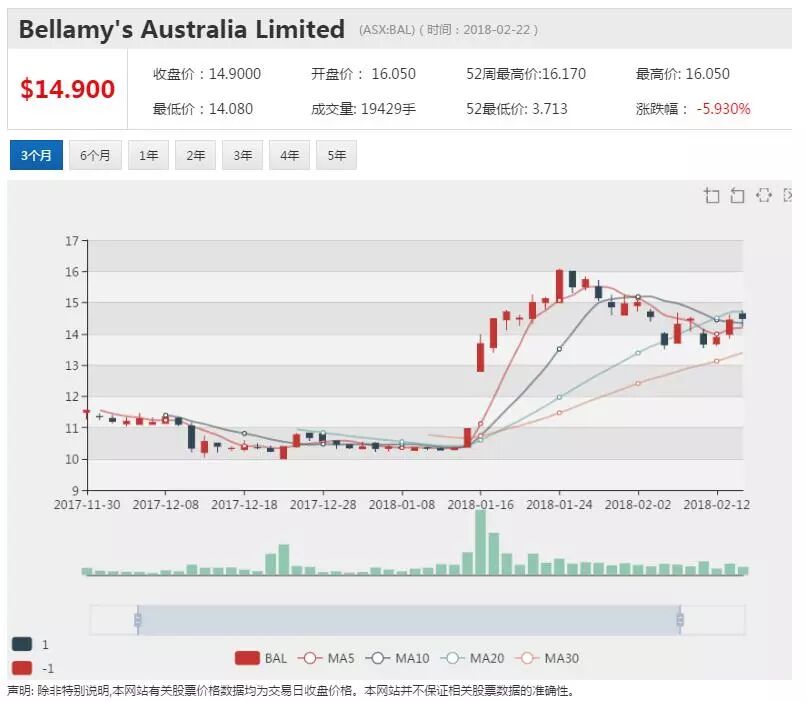The height and width of the screenshot is (702, 806).
Task: Click the 52周最高价:16.170 text
Action: tap(526, 74)
